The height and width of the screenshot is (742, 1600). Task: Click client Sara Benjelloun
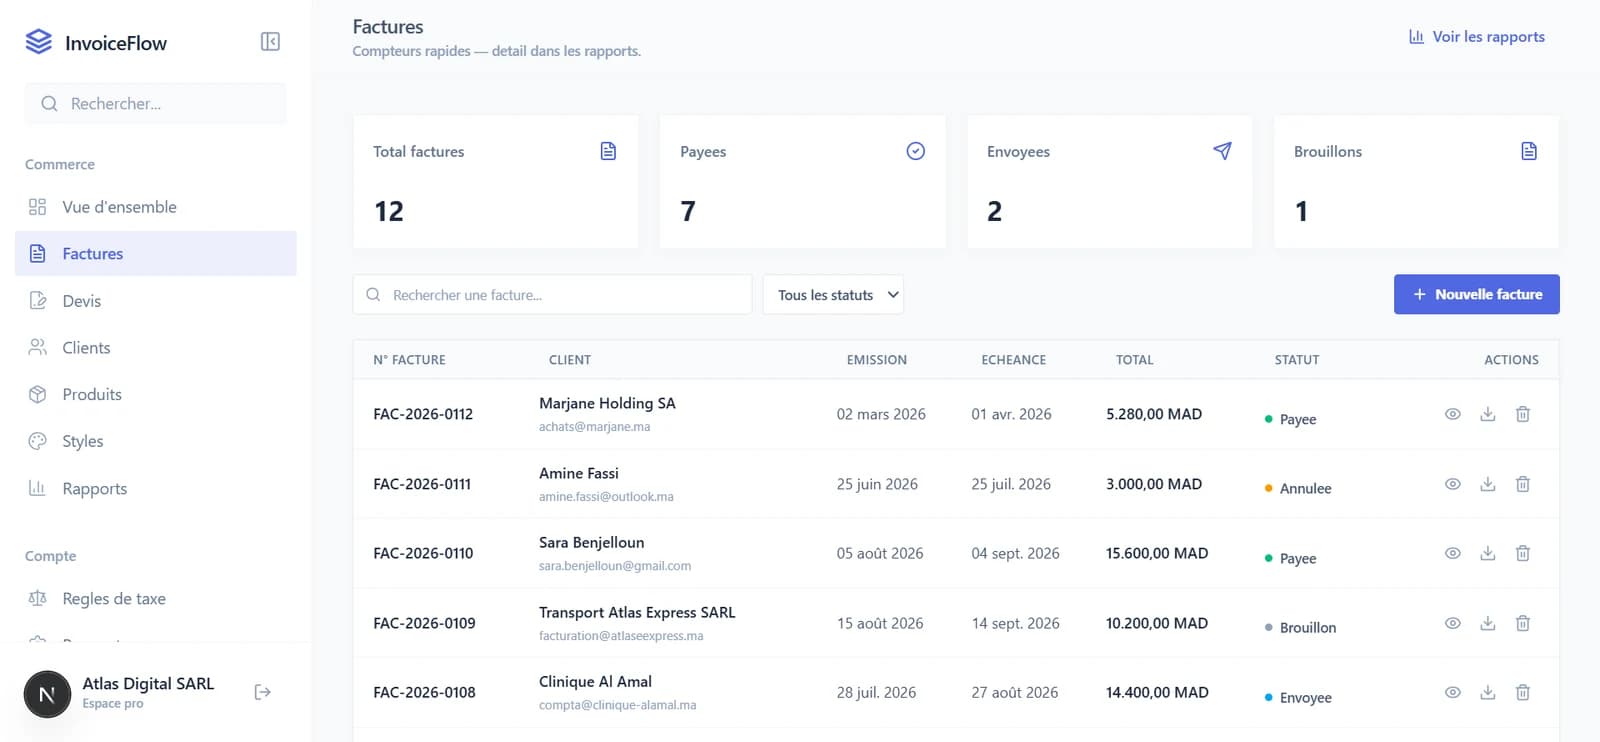point(592,543)
